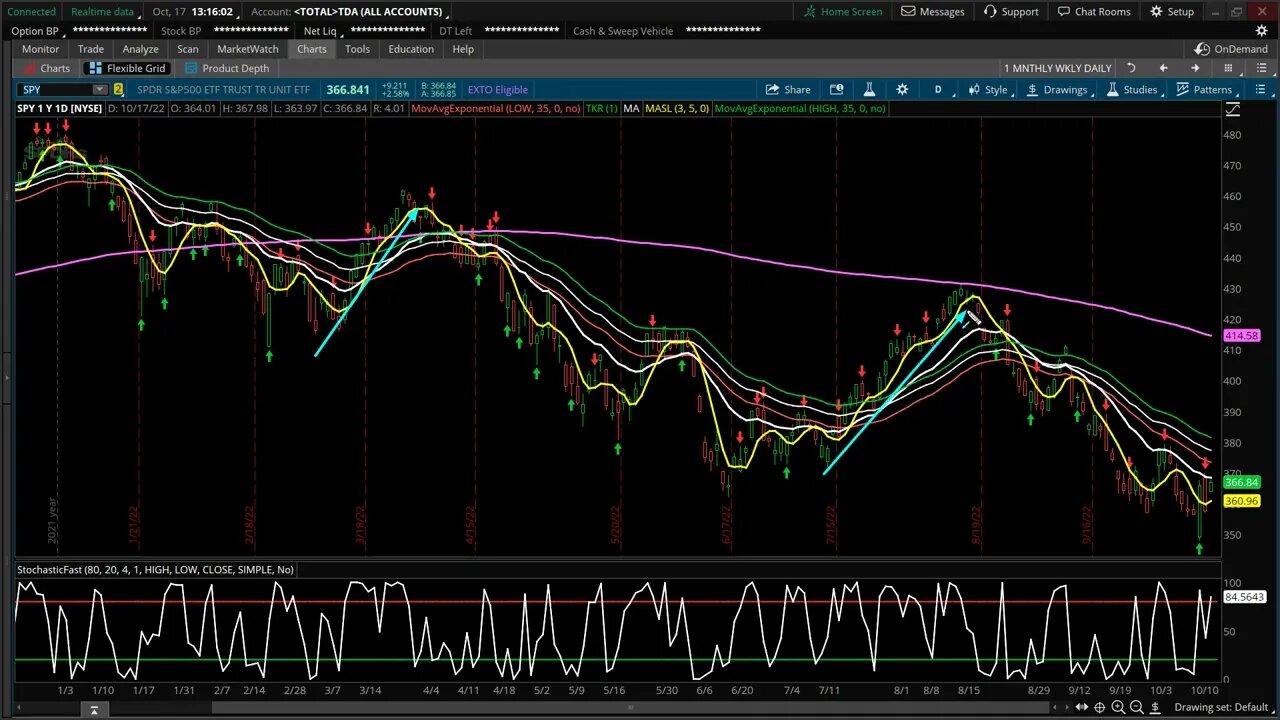The width and height of the screenshot is (1280, 720).
Task: Open the Style menu
Action: [988, 90]
